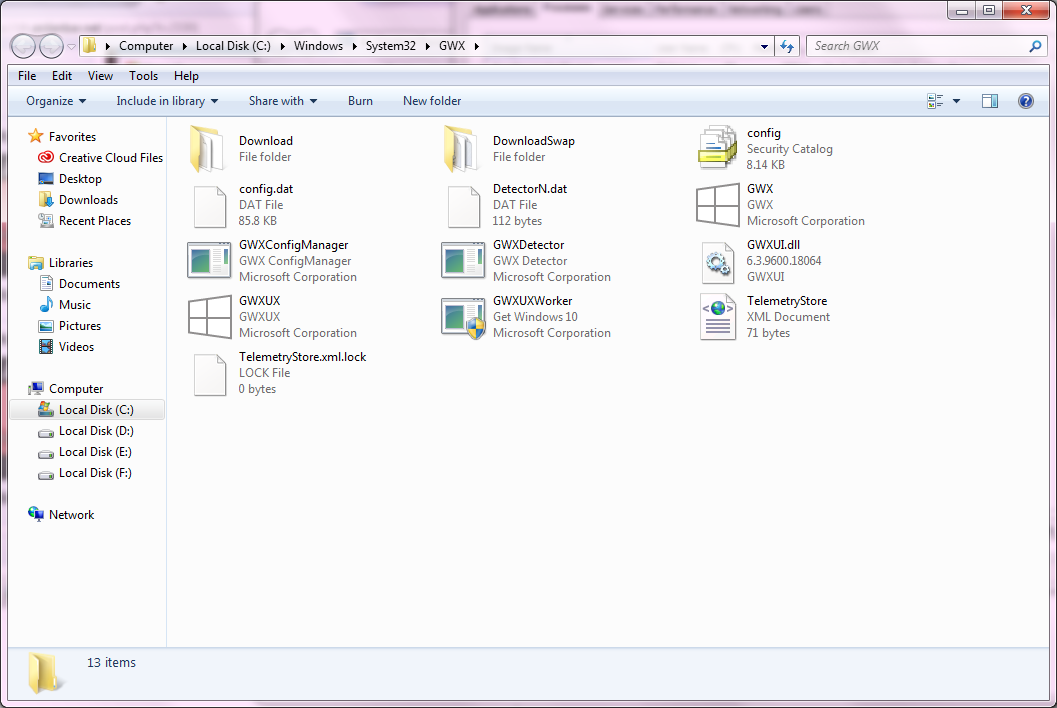The width and height of the screenshot is (1057, 708).
Task: Select the TelemetryStore.xml.lock file name
Action: 303,357
